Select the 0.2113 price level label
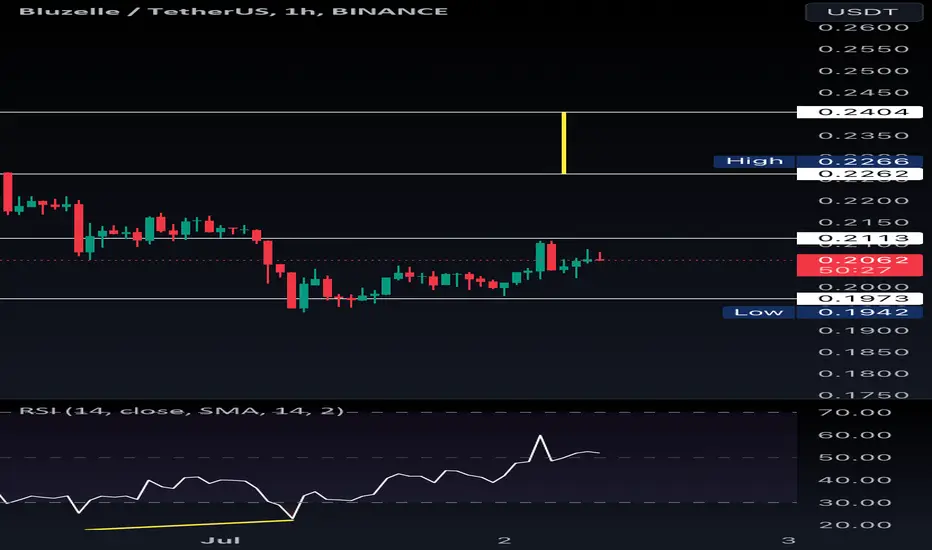The image size is (932, 550). [859, 238]
